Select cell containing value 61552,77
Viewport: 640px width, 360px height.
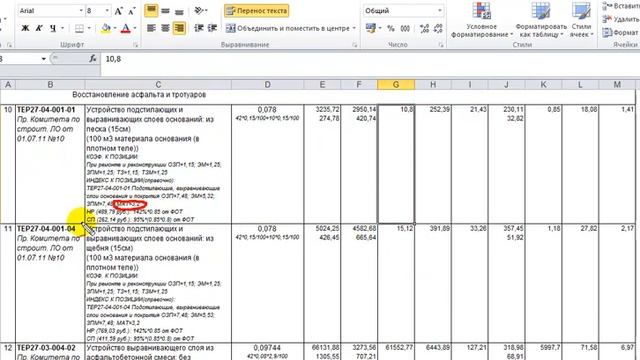(x=396, y=351)
